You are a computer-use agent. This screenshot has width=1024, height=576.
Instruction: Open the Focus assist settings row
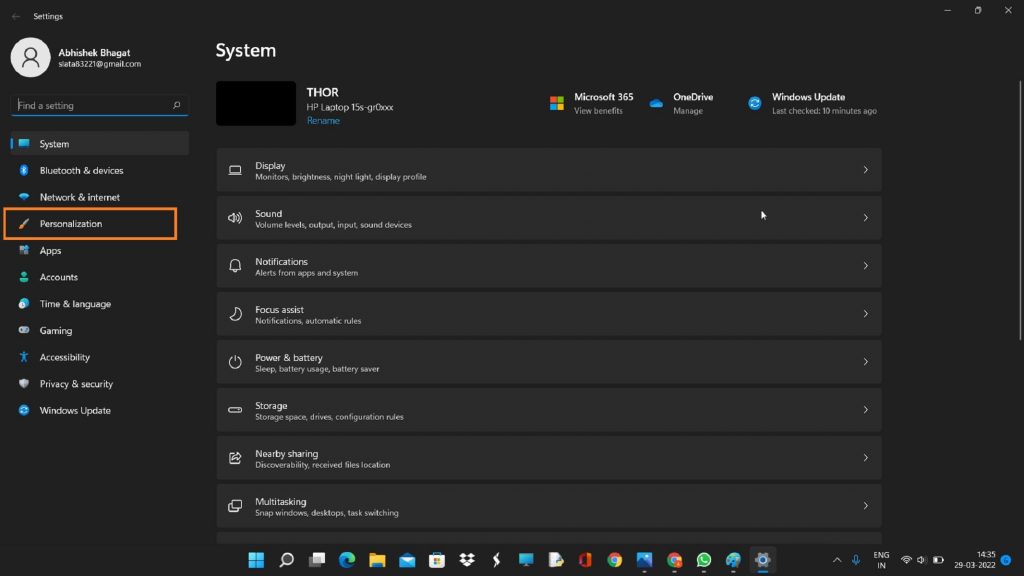tap(548, 314)
